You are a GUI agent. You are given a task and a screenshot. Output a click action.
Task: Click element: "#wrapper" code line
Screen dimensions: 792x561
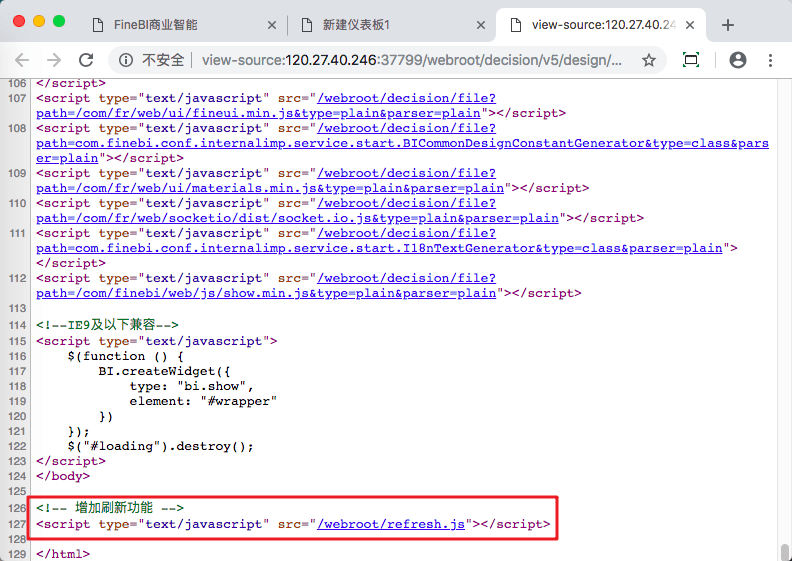click(x=203, y=401)
